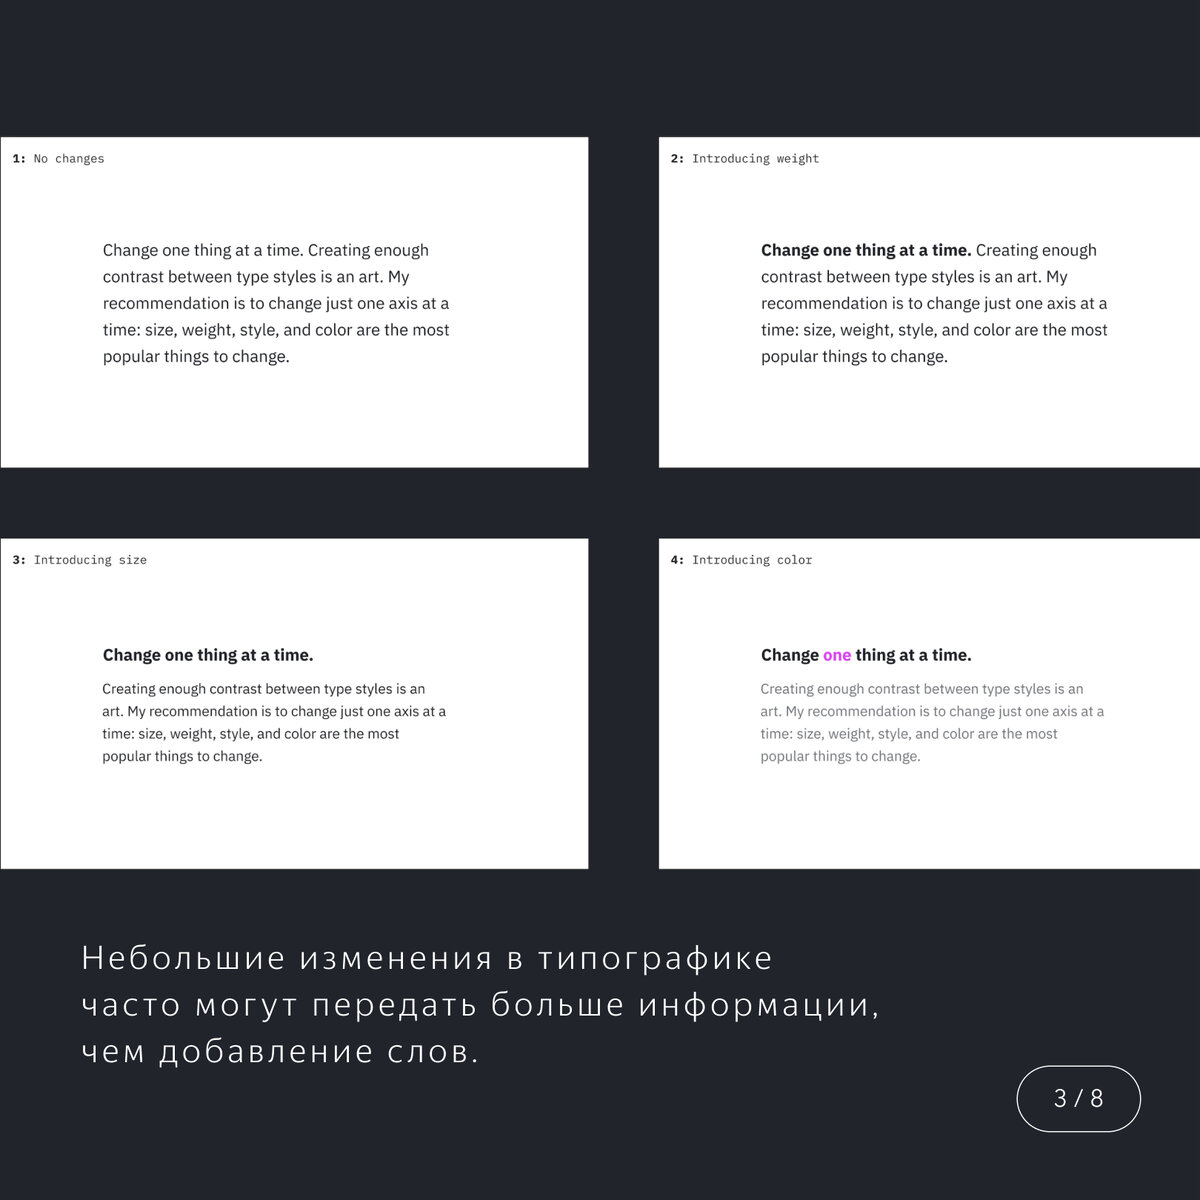Select the card labeled '3: Introducing size'
The height and width of the screenshot is (1200, 1200).
[x=294, y=704]
